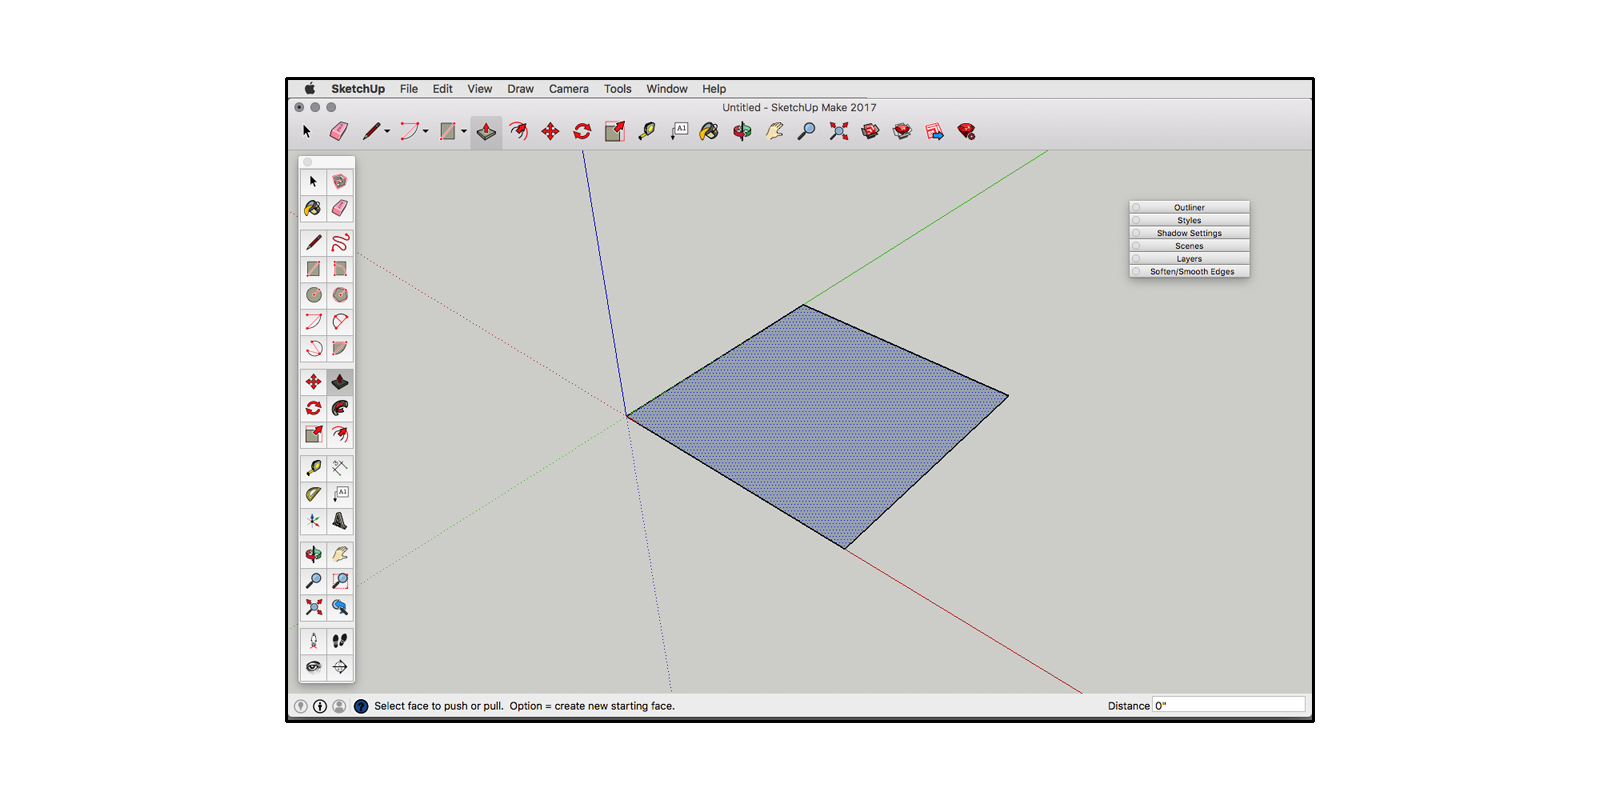Open the Help menu
The image size is (1600, 800).
pyautogui.click(x=714, y=89)
